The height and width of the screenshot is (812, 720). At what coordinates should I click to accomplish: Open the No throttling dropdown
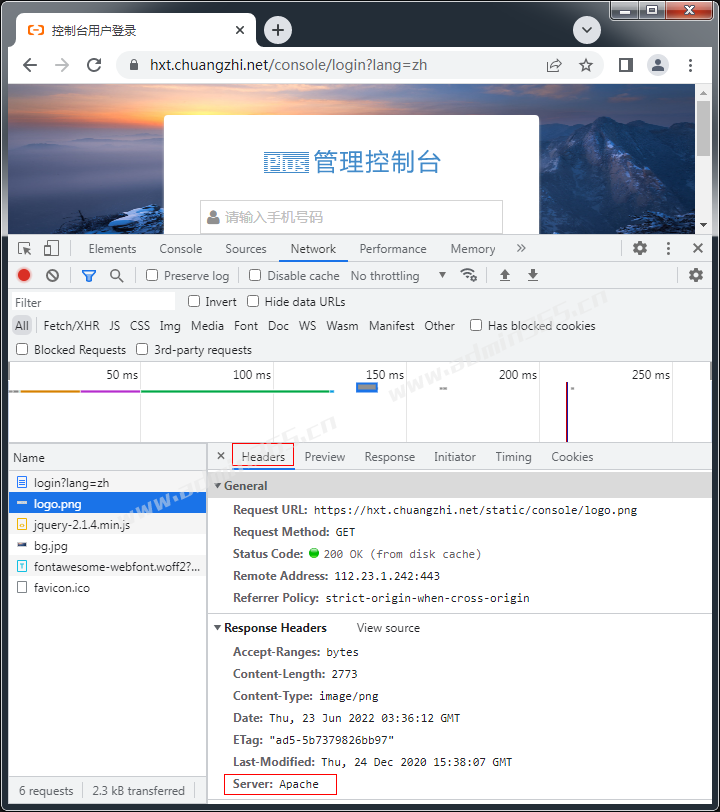click(x=398, y=276)
